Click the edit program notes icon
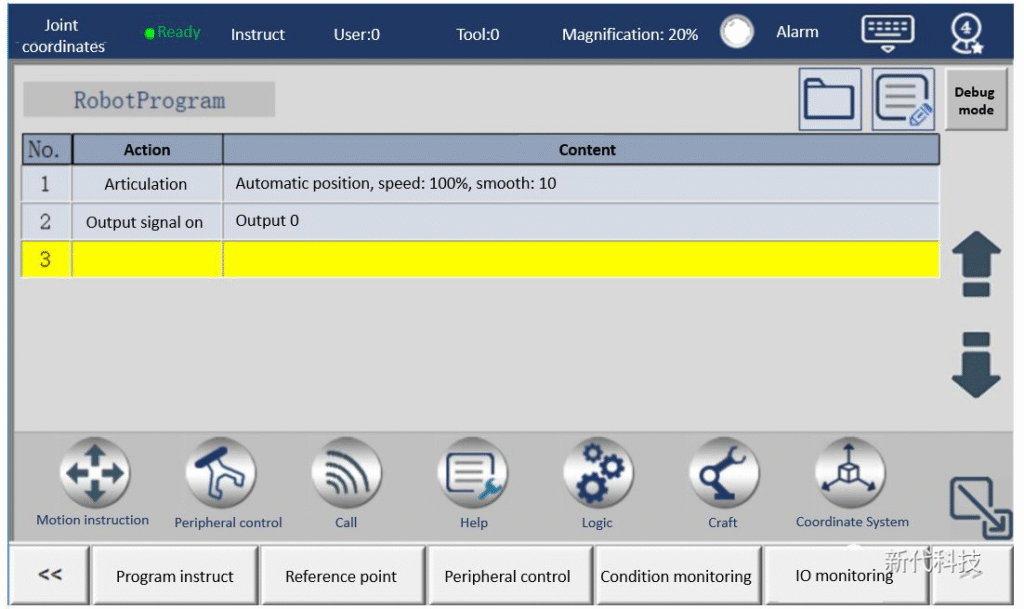The image size is (1024, 609). [903, 100]
